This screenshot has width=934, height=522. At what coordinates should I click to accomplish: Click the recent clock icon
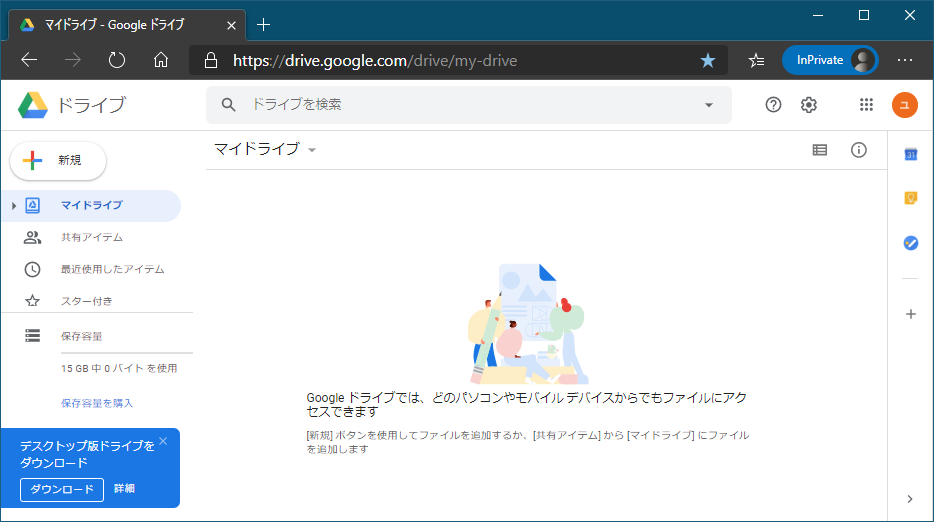tap(33, 269)
